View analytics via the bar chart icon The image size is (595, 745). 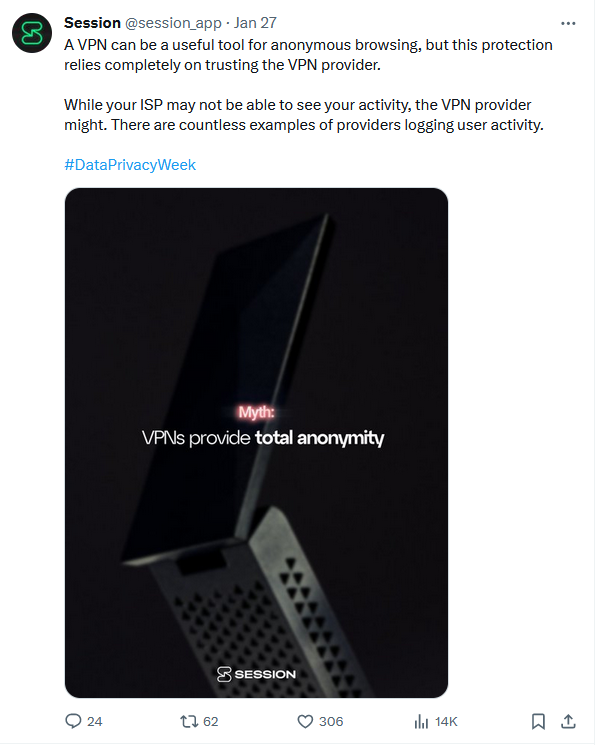(x=421, y=722)
